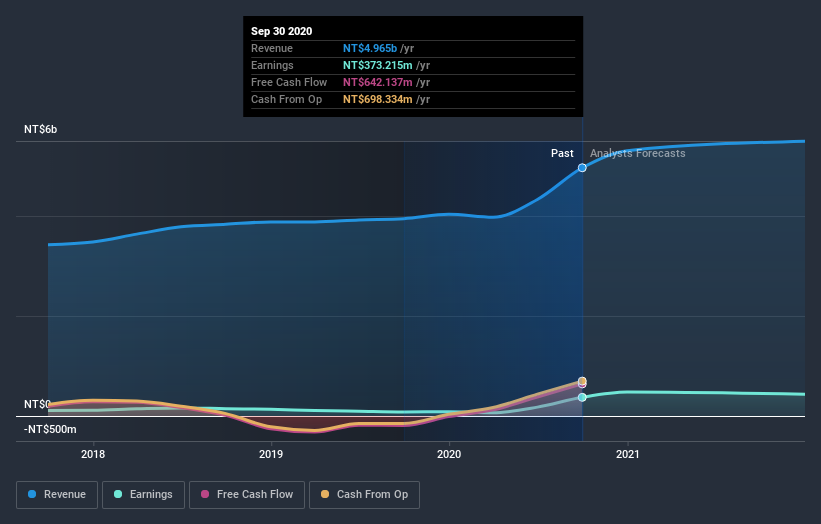Click the NT$0 y-axis label

click(37, 404)
